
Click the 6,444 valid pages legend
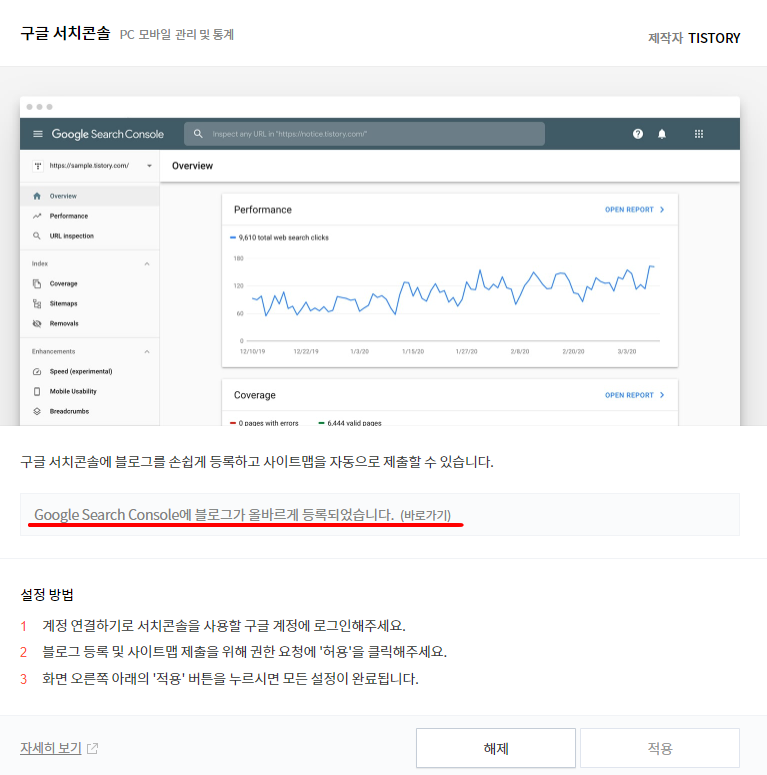coord(350,423)
